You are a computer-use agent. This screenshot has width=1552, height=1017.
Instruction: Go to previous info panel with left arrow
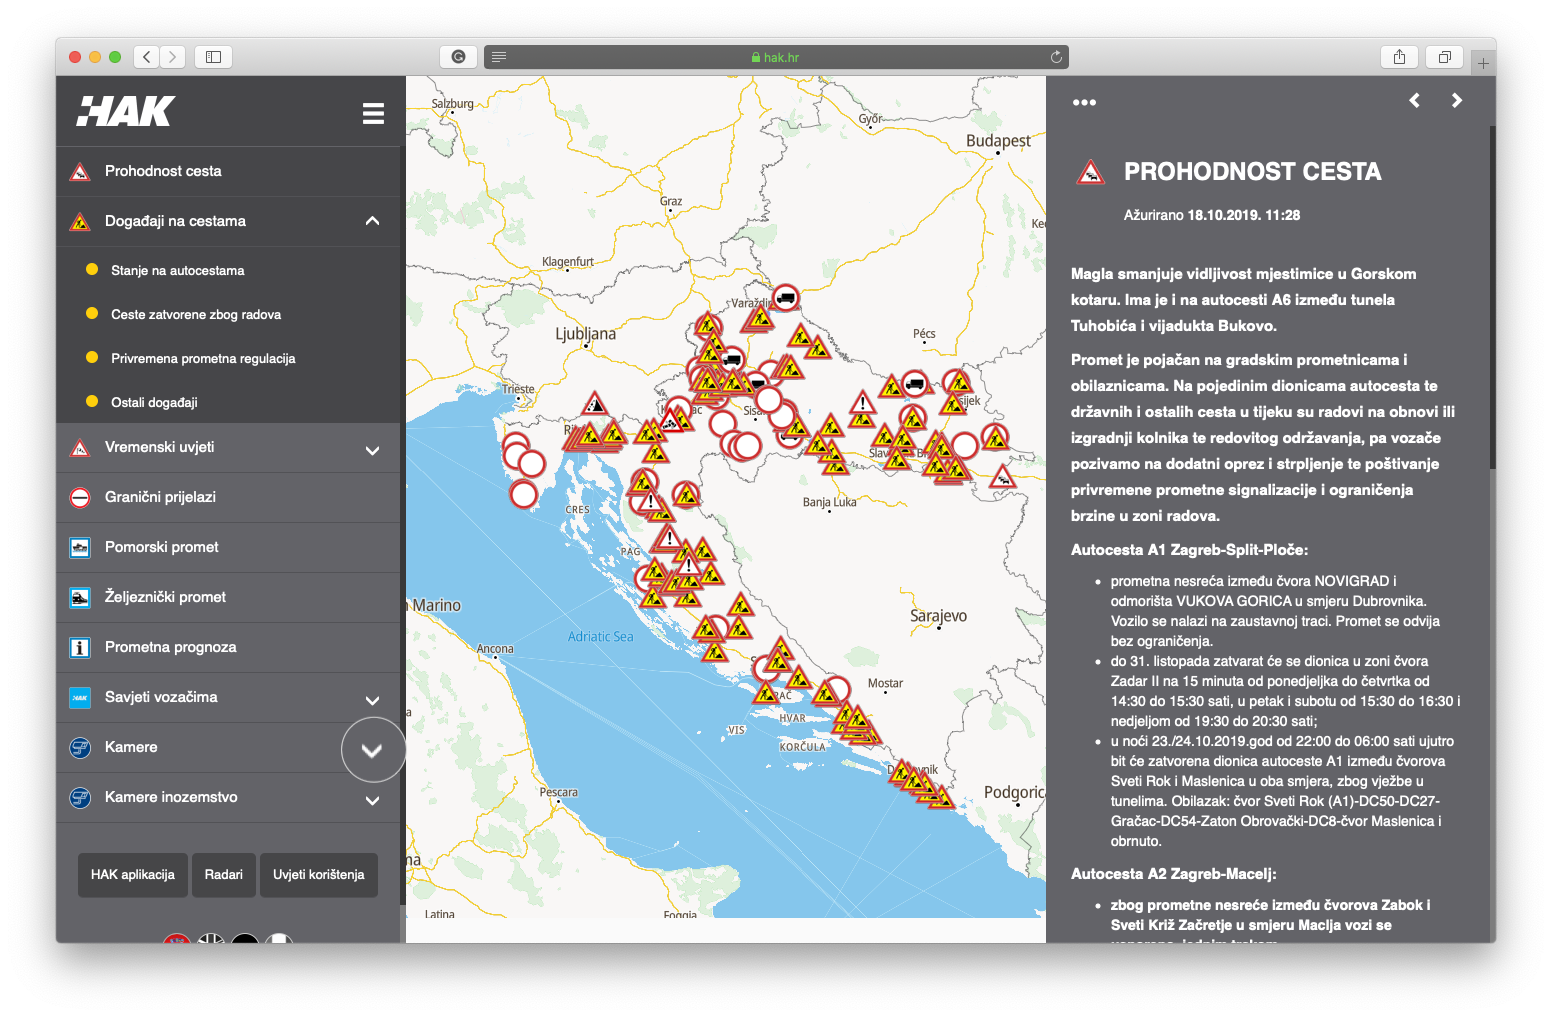(x=1414, y=100)
